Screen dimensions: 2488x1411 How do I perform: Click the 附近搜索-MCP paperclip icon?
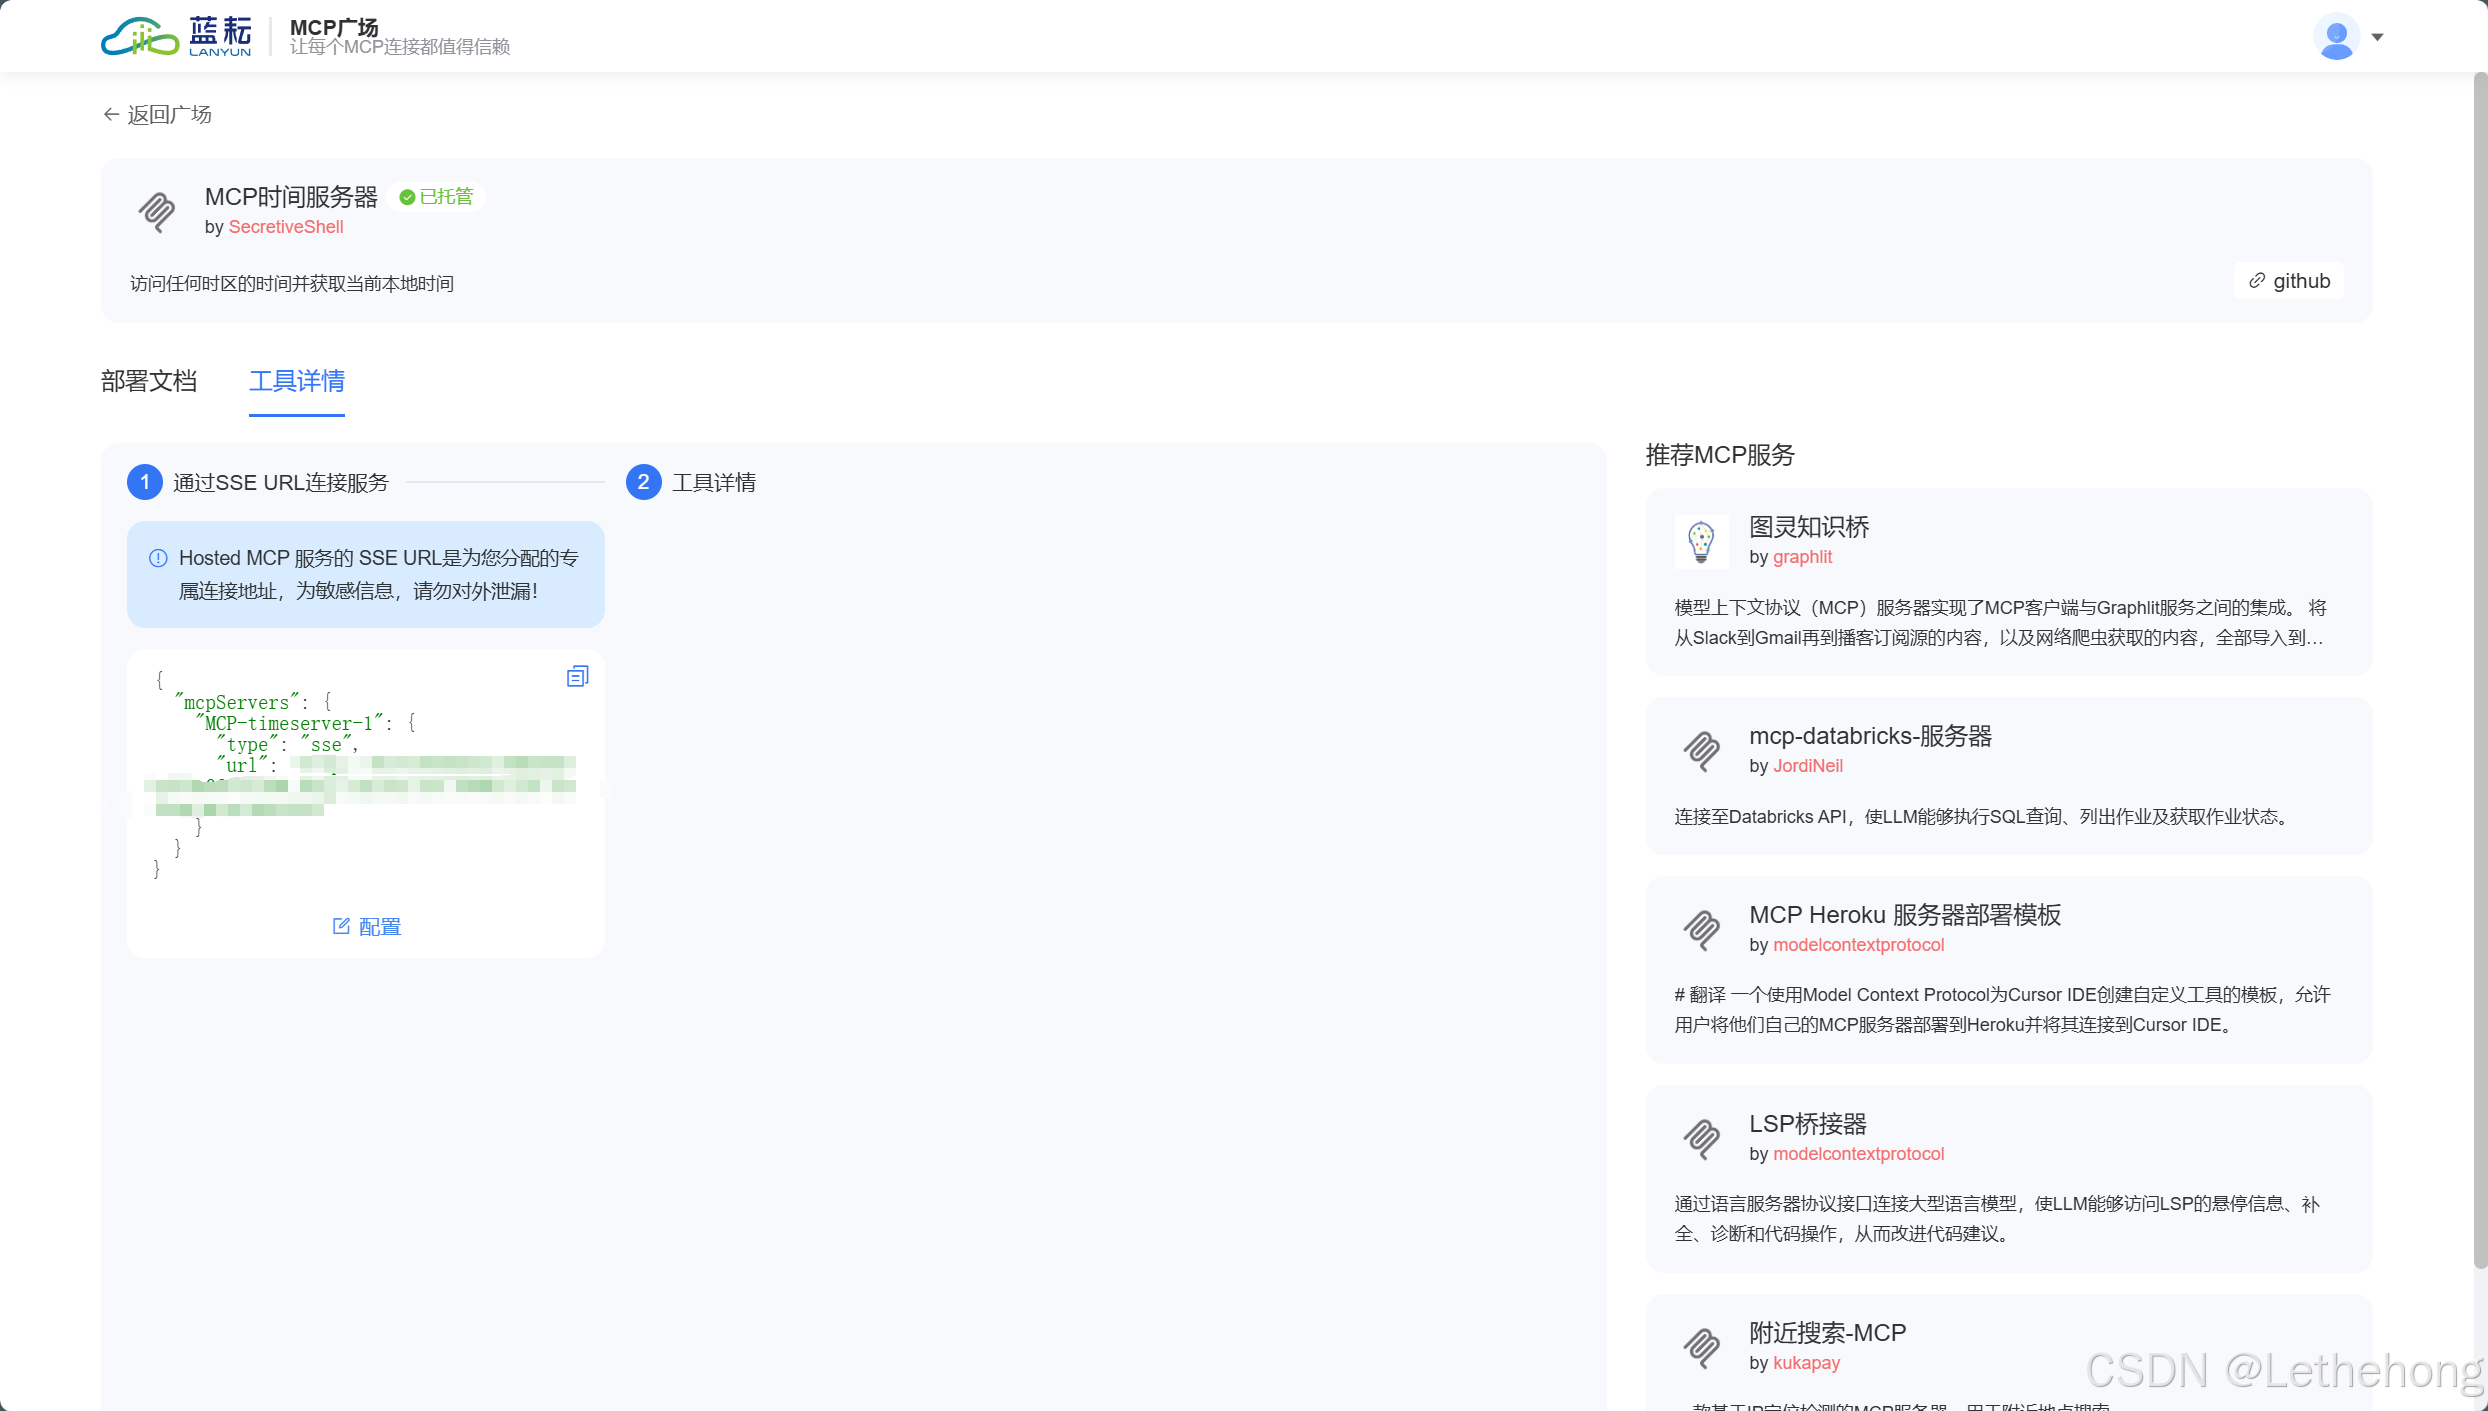(1701, 1348)
